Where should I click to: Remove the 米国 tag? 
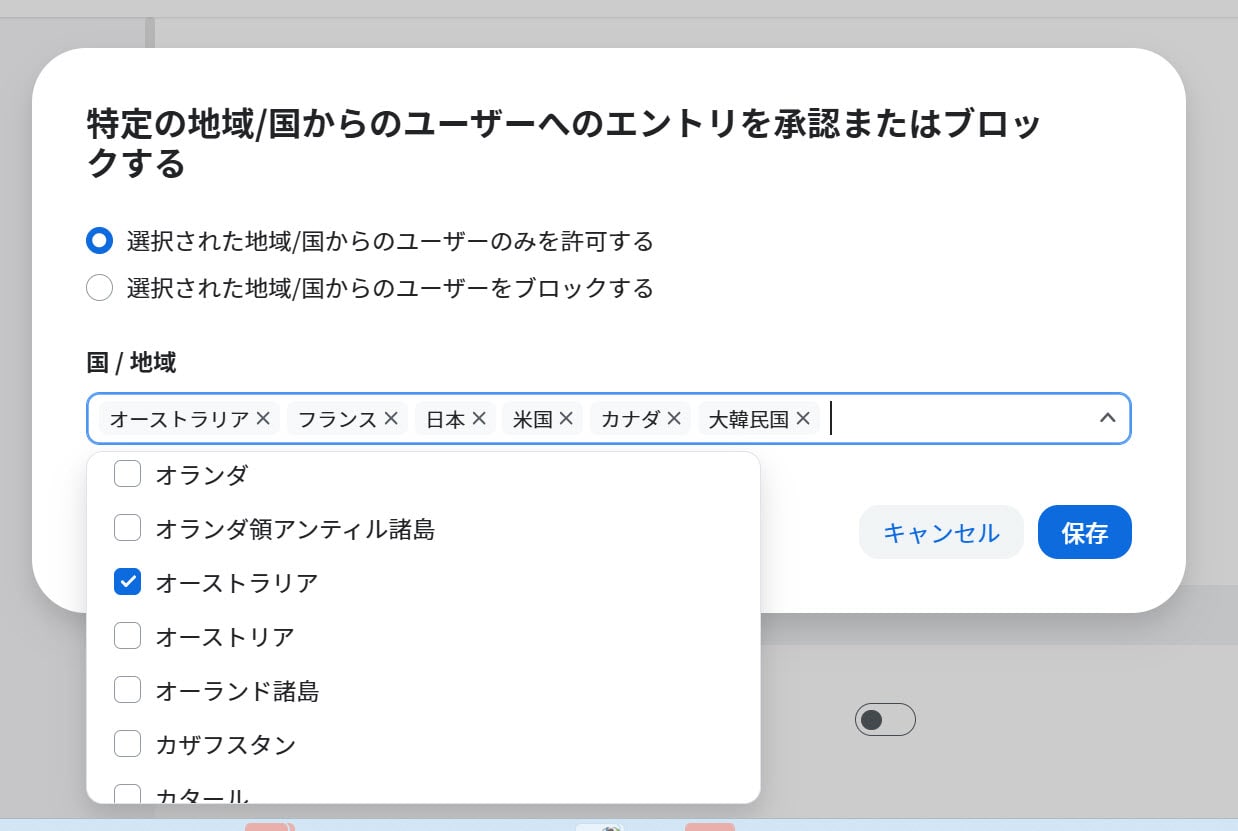click(566, 419)
